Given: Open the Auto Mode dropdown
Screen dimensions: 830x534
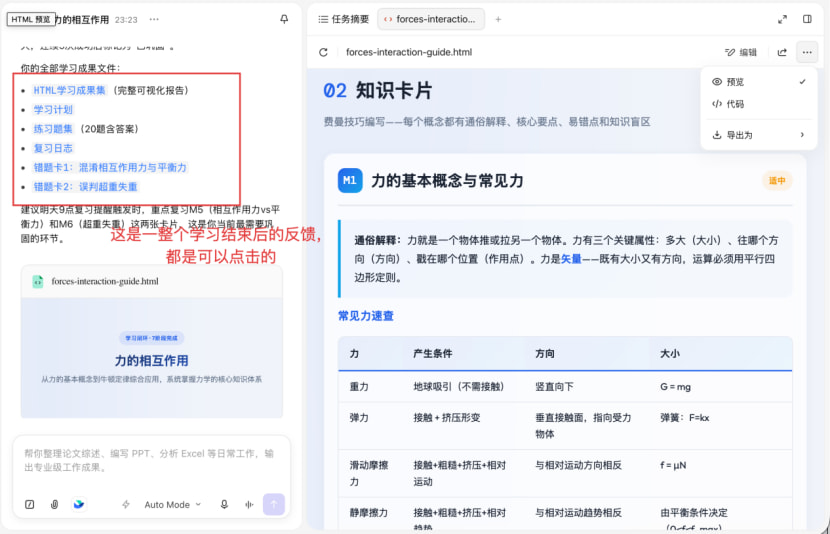Looking at the screenshot, I should click(x=173, y=504).
